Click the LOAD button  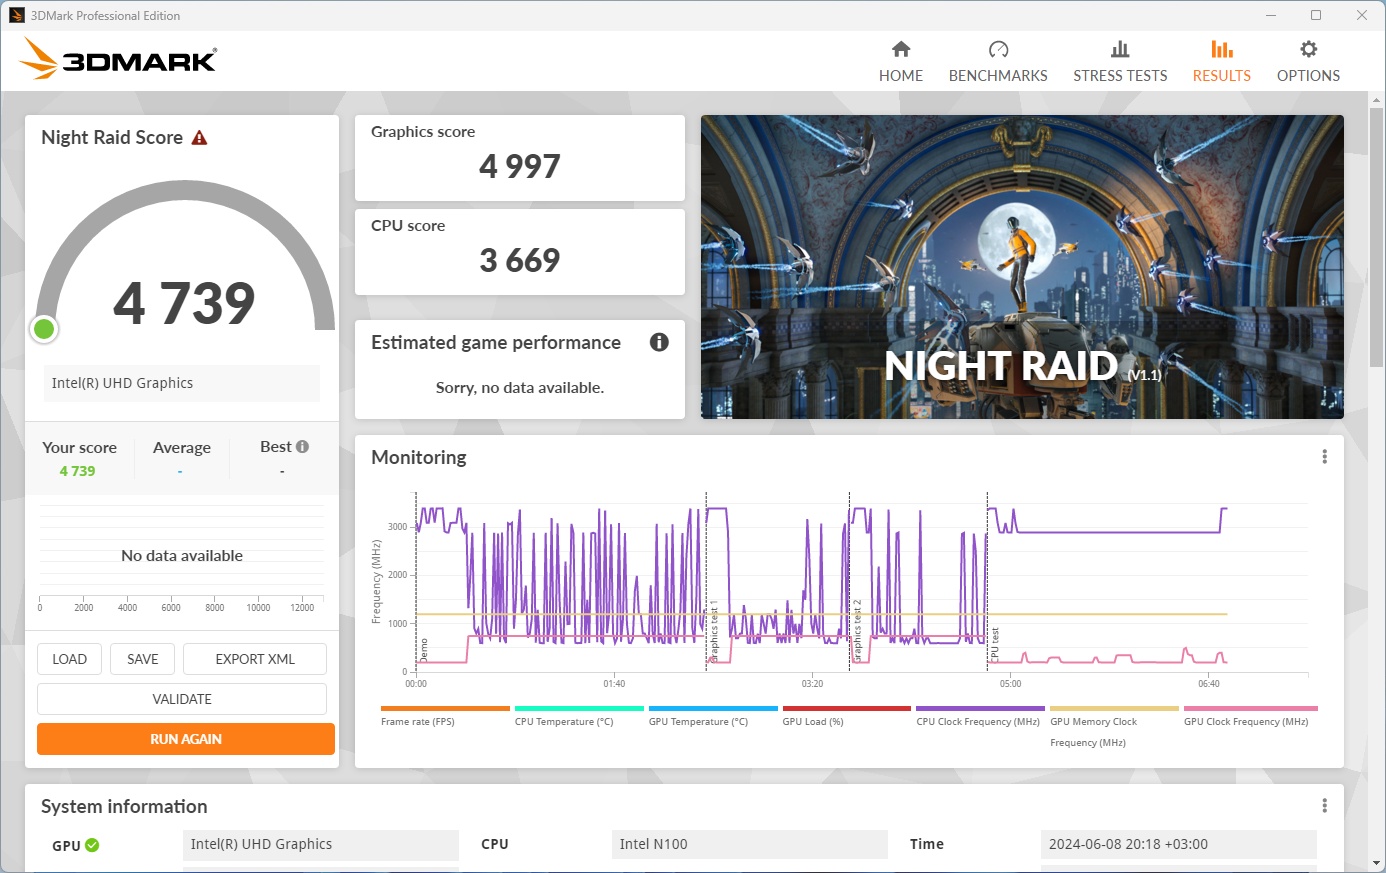click(x=70, y=659)
